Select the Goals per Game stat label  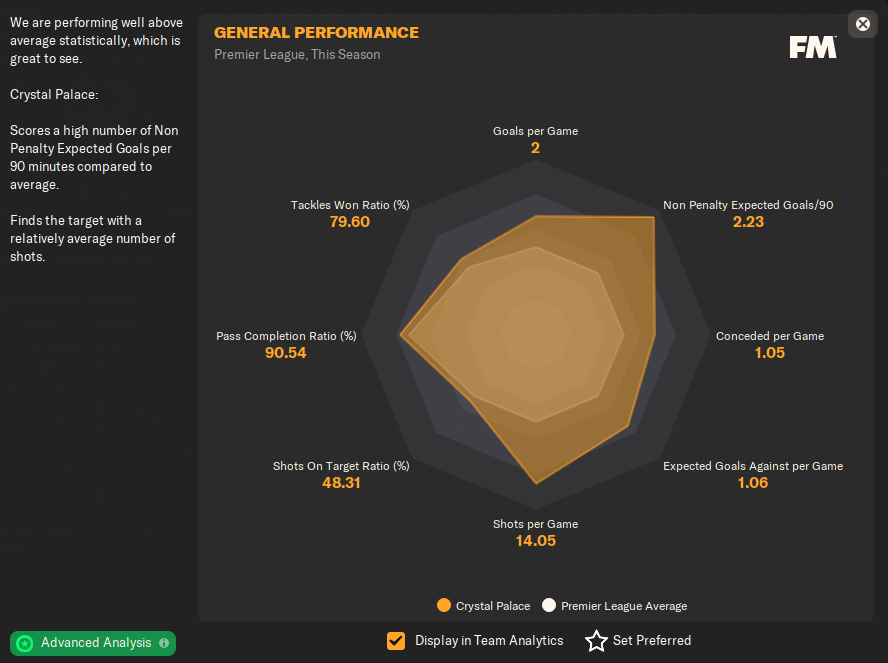tap(535, 131)
